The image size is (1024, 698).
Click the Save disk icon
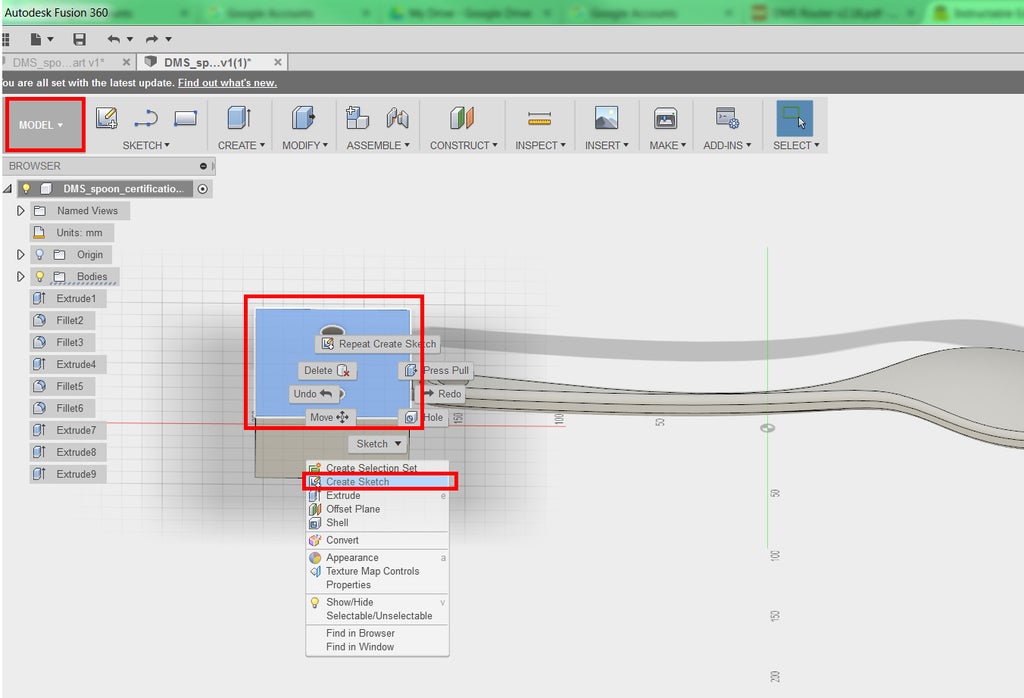coord(79,39)
